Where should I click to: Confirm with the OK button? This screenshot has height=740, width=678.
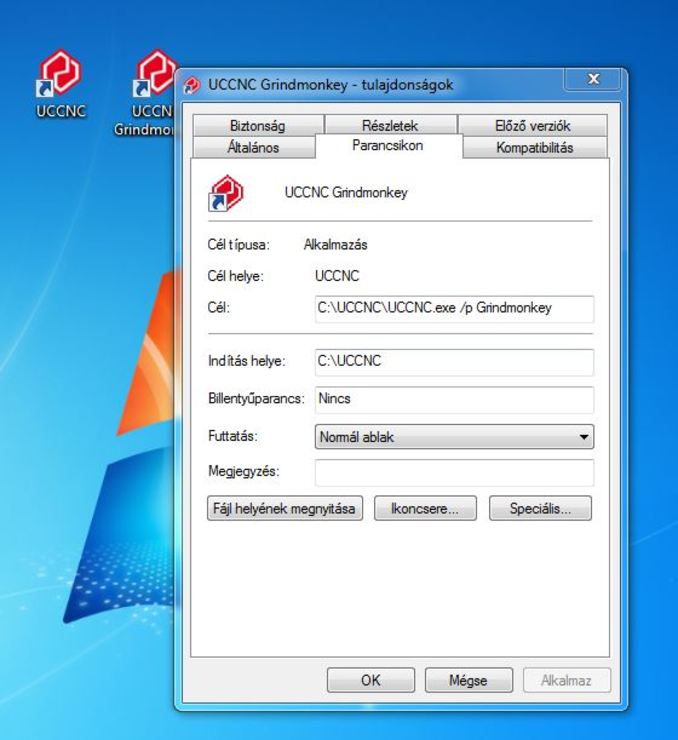click(370, 681)
